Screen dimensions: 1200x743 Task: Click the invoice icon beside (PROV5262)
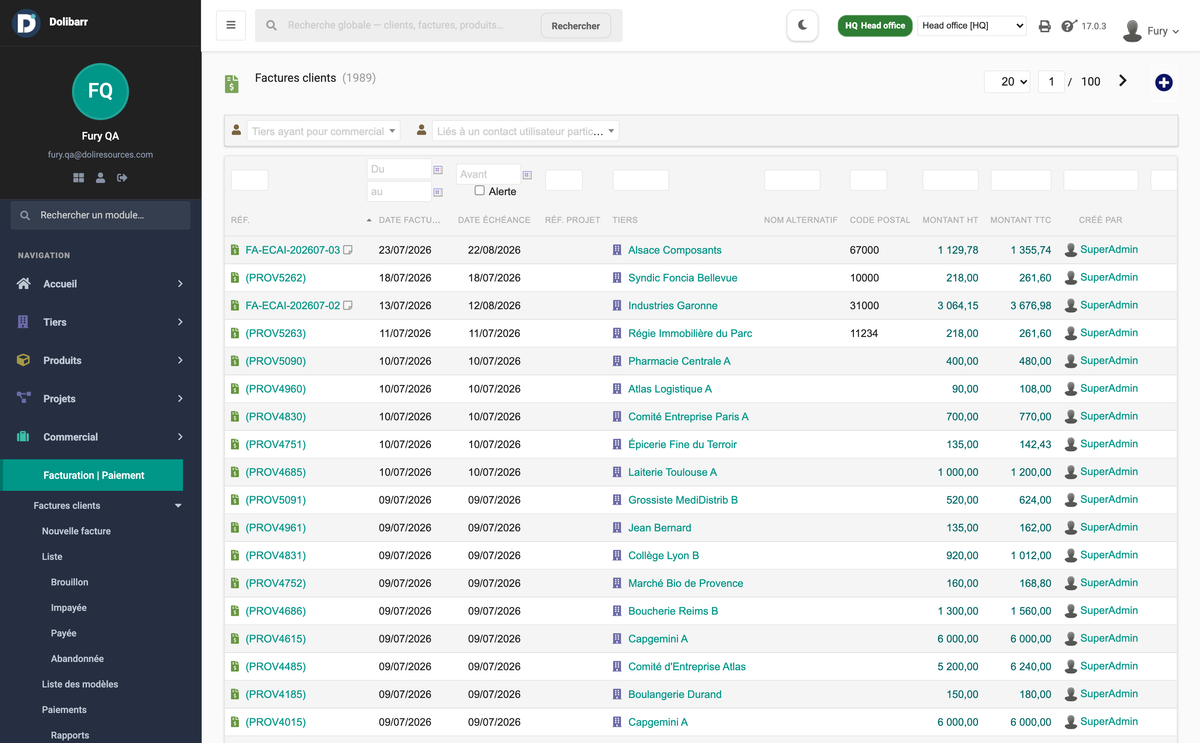[235, 278]
